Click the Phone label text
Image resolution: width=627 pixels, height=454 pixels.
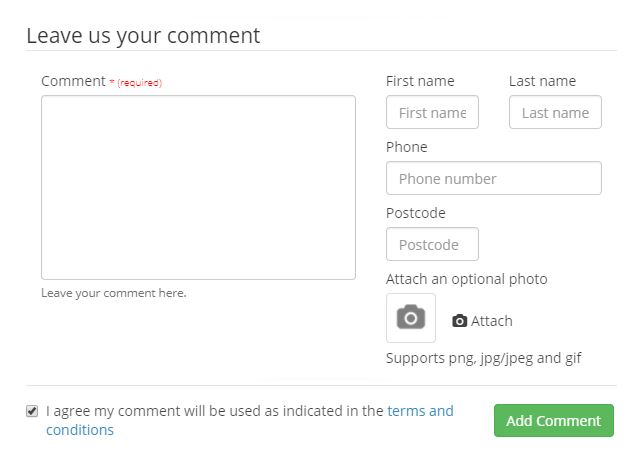[407, 147]
